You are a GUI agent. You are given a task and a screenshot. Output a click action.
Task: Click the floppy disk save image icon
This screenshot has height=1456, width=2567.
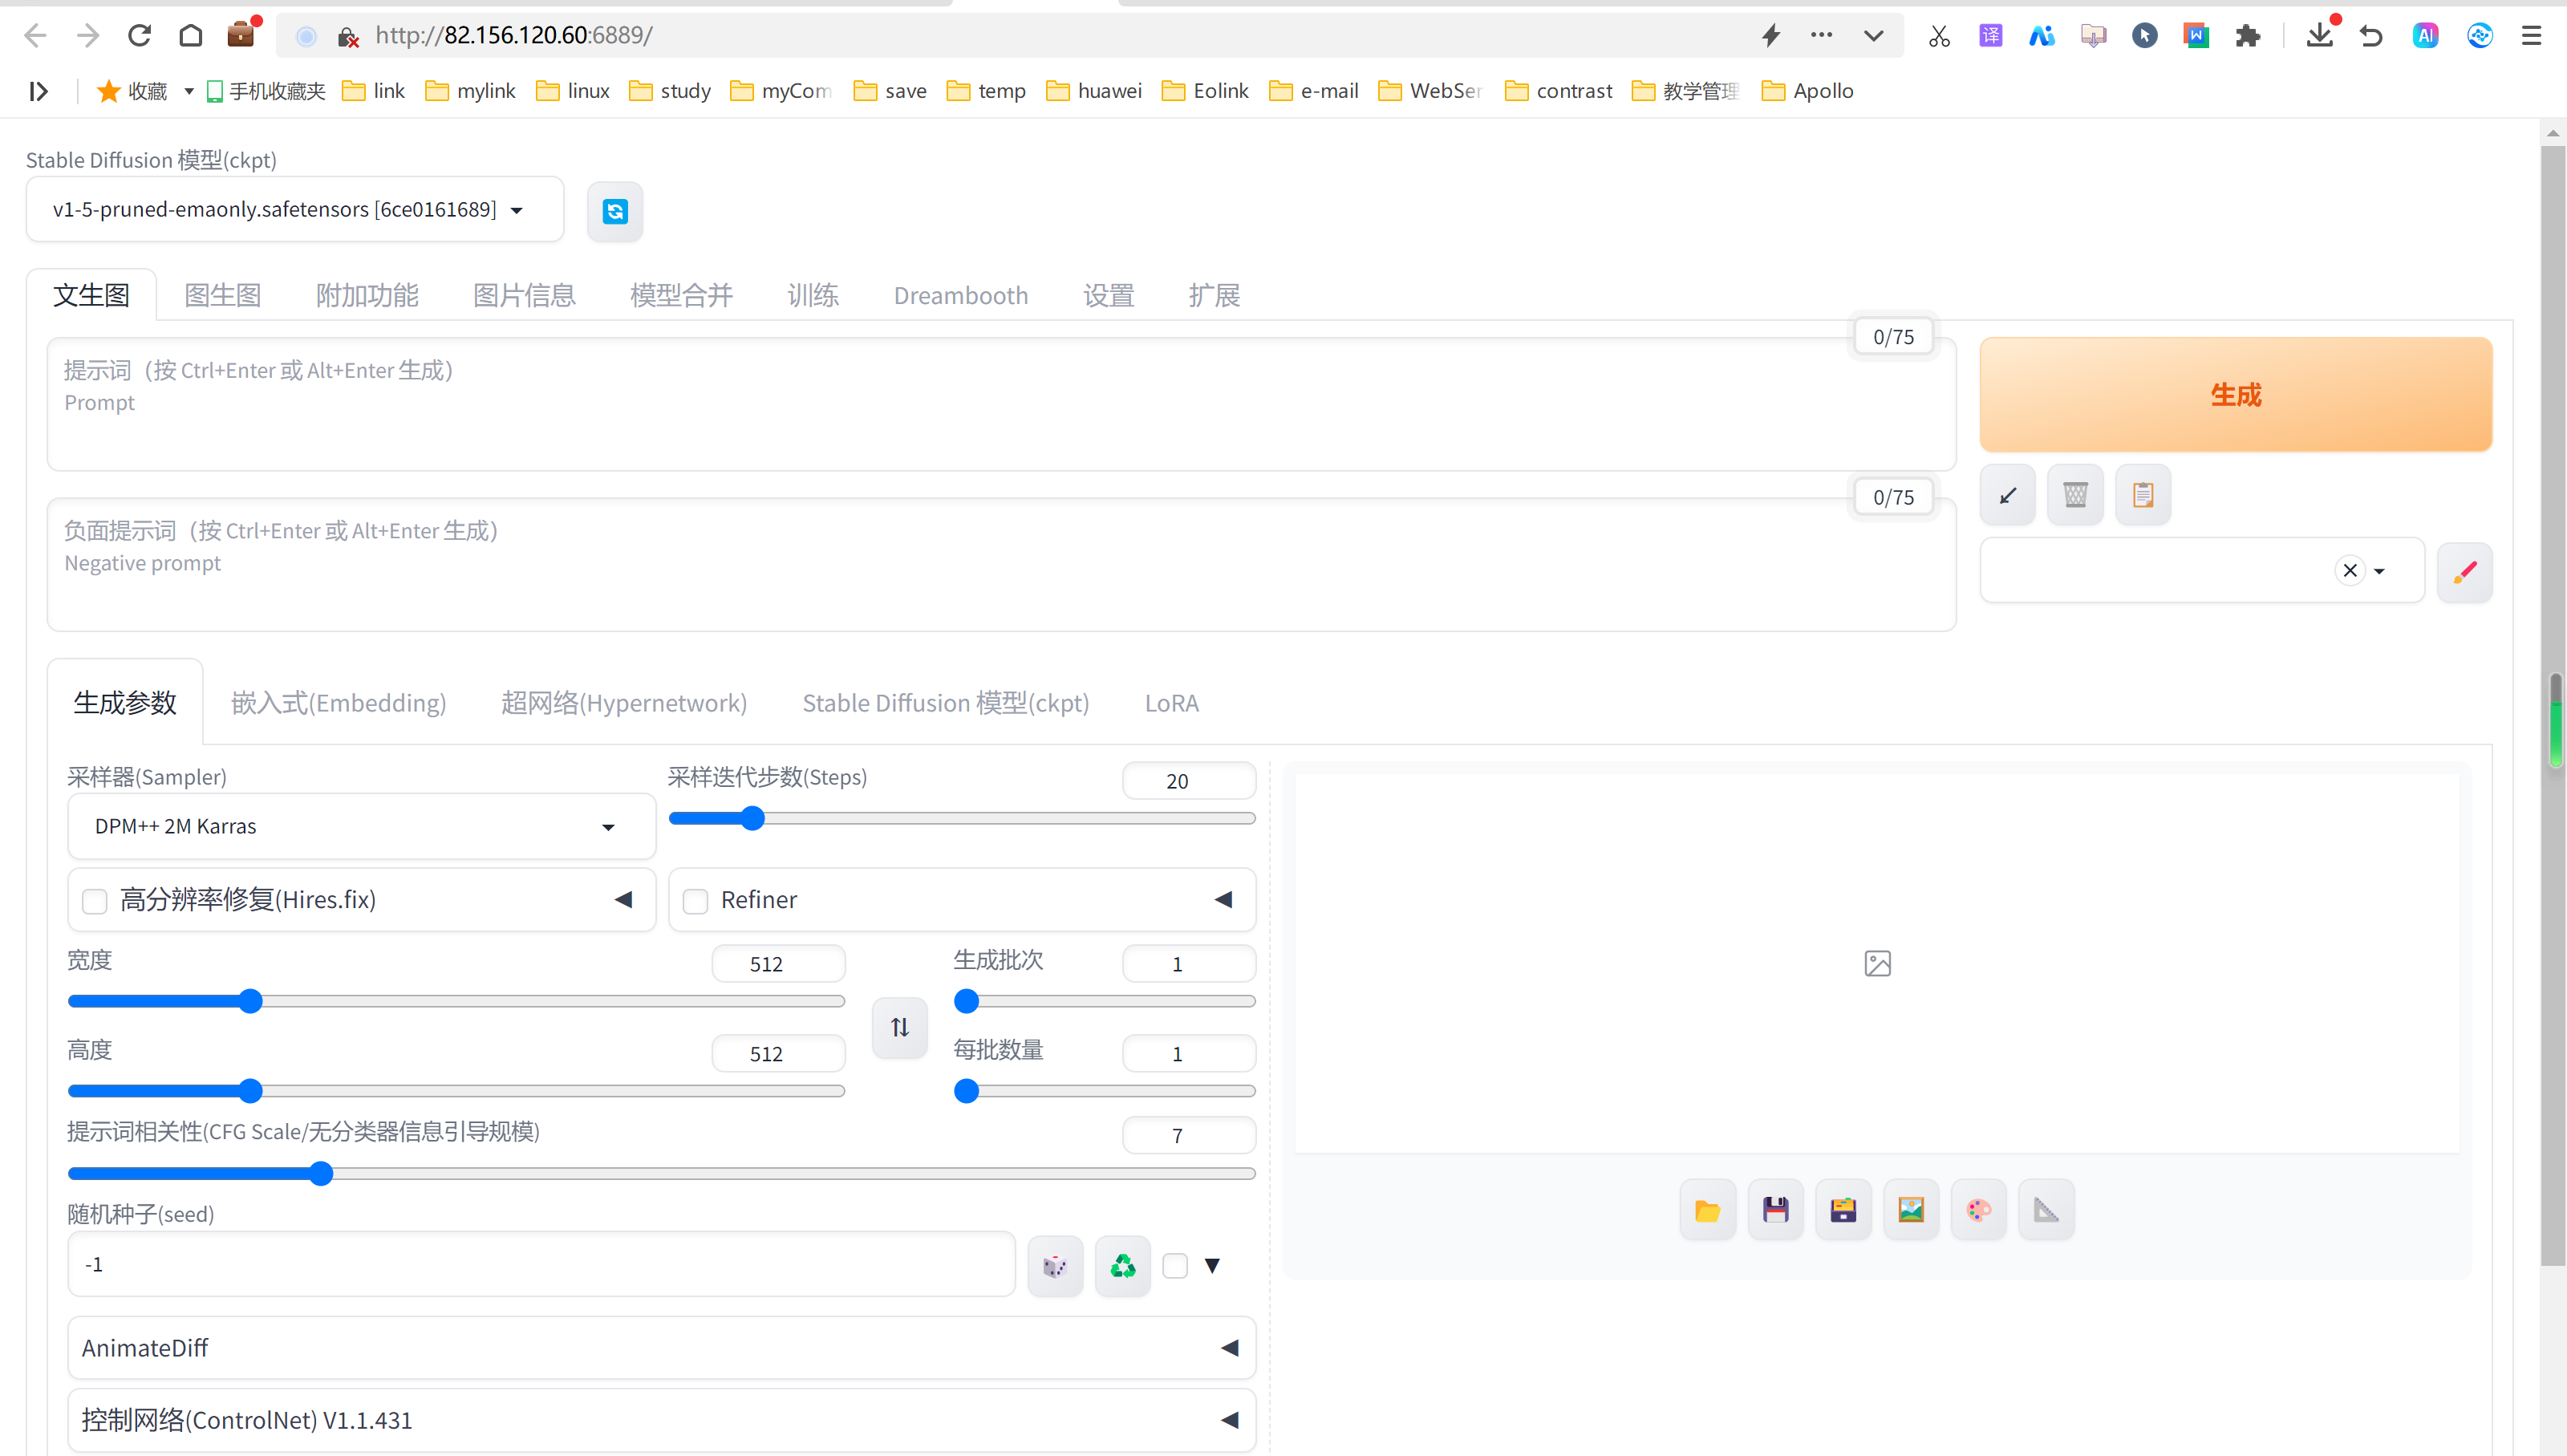(x=1775, y=1211)
